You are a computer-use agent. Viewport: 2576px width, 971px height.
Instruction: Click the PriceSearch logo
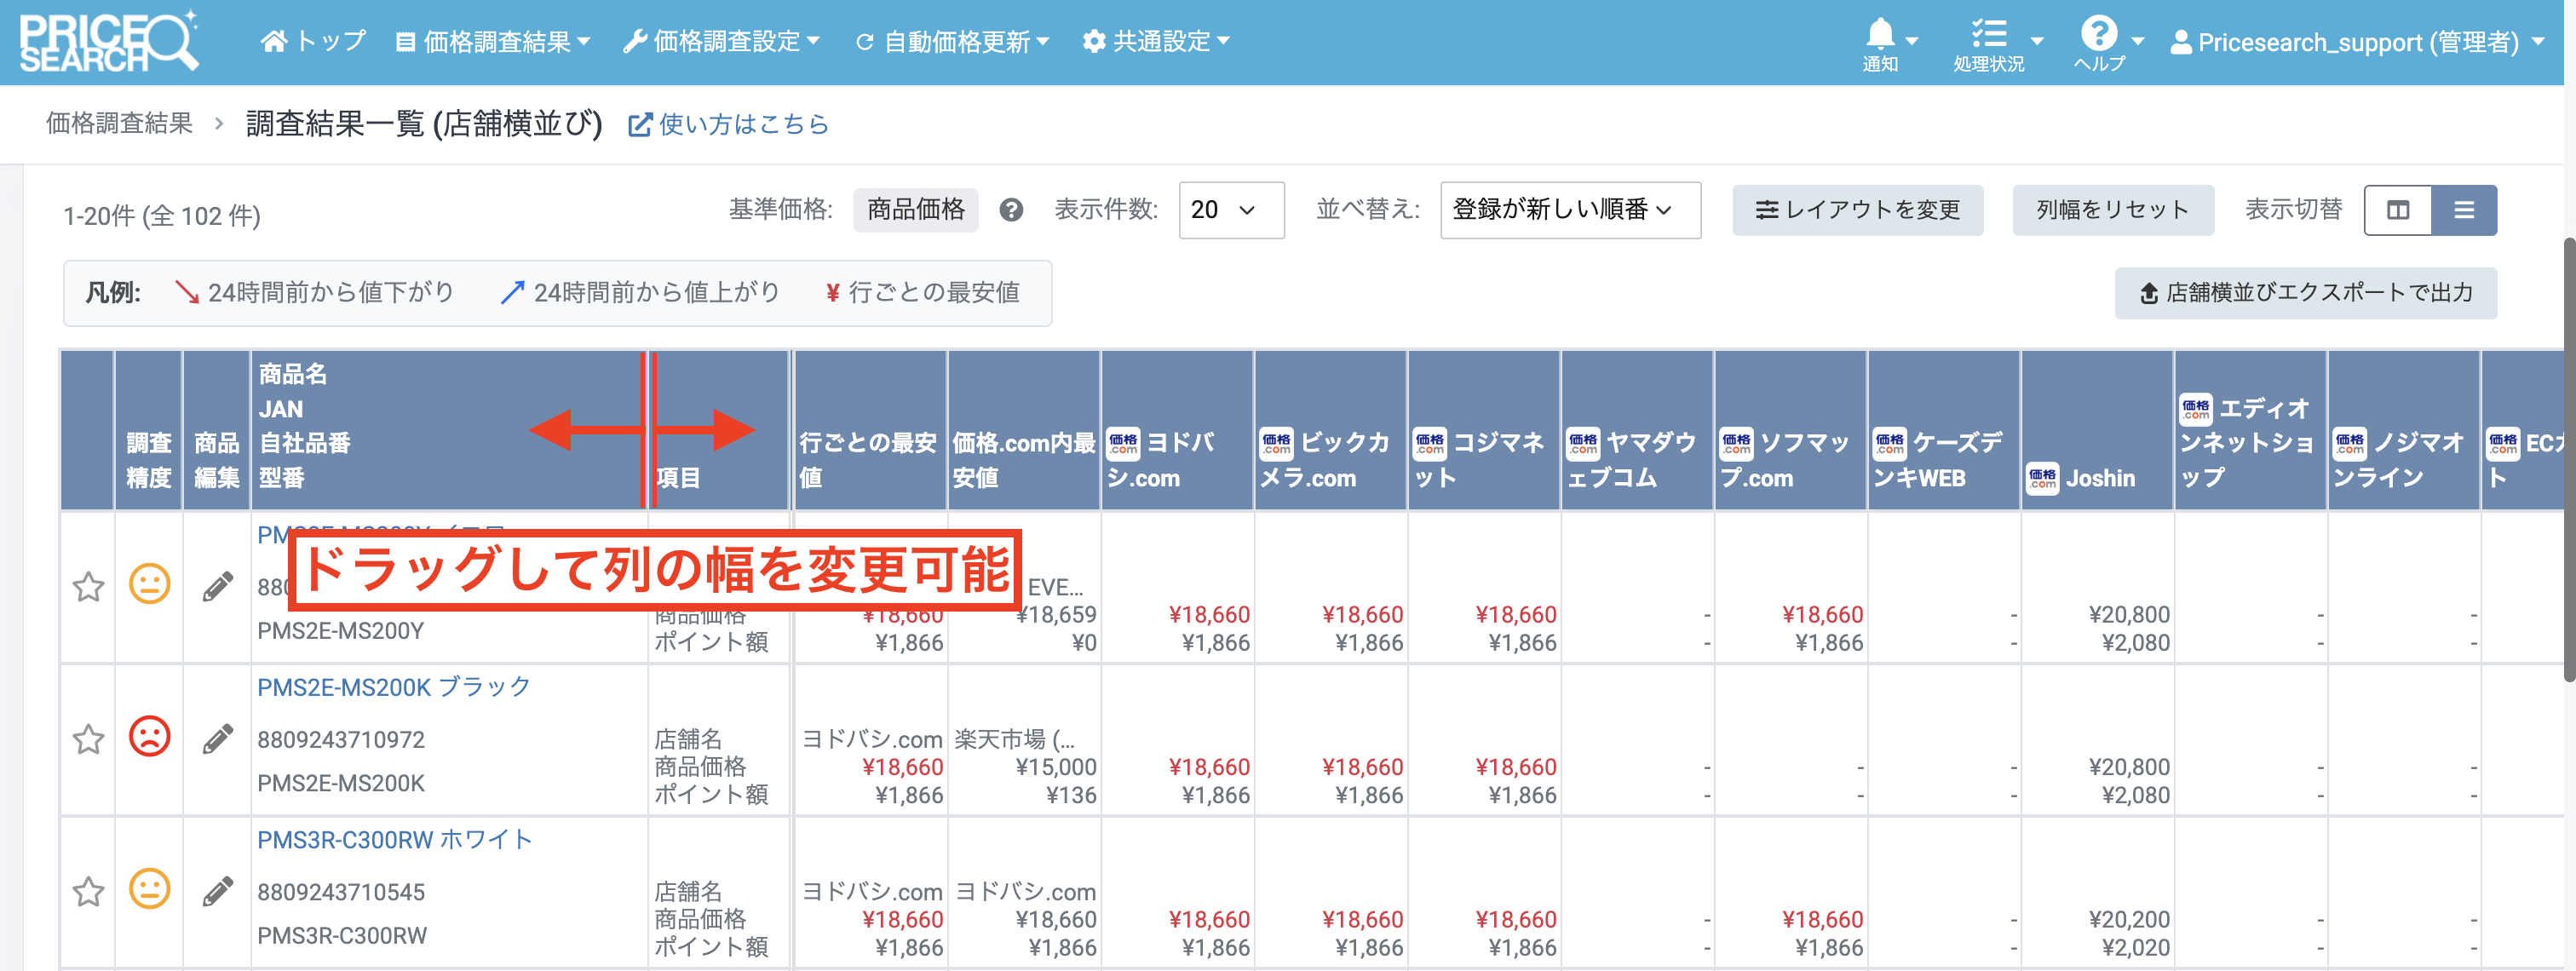pos(109,42)
